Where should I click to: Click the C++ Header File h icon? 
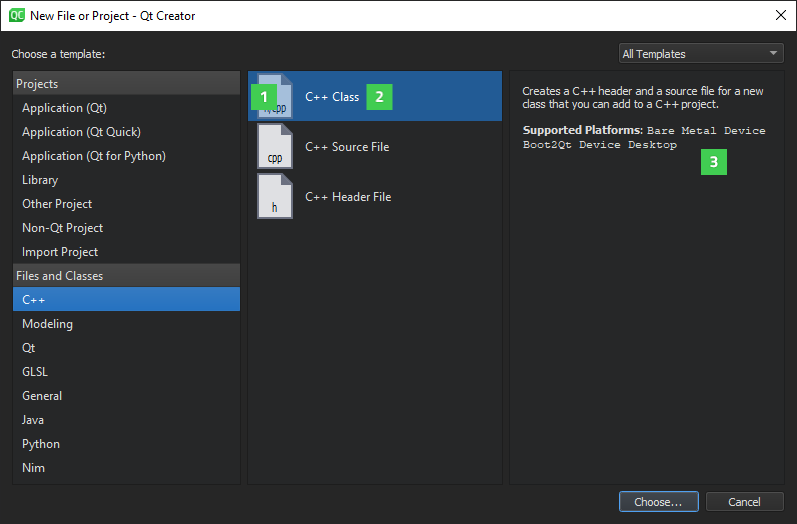pyautogui.click(x=275, y=197)
